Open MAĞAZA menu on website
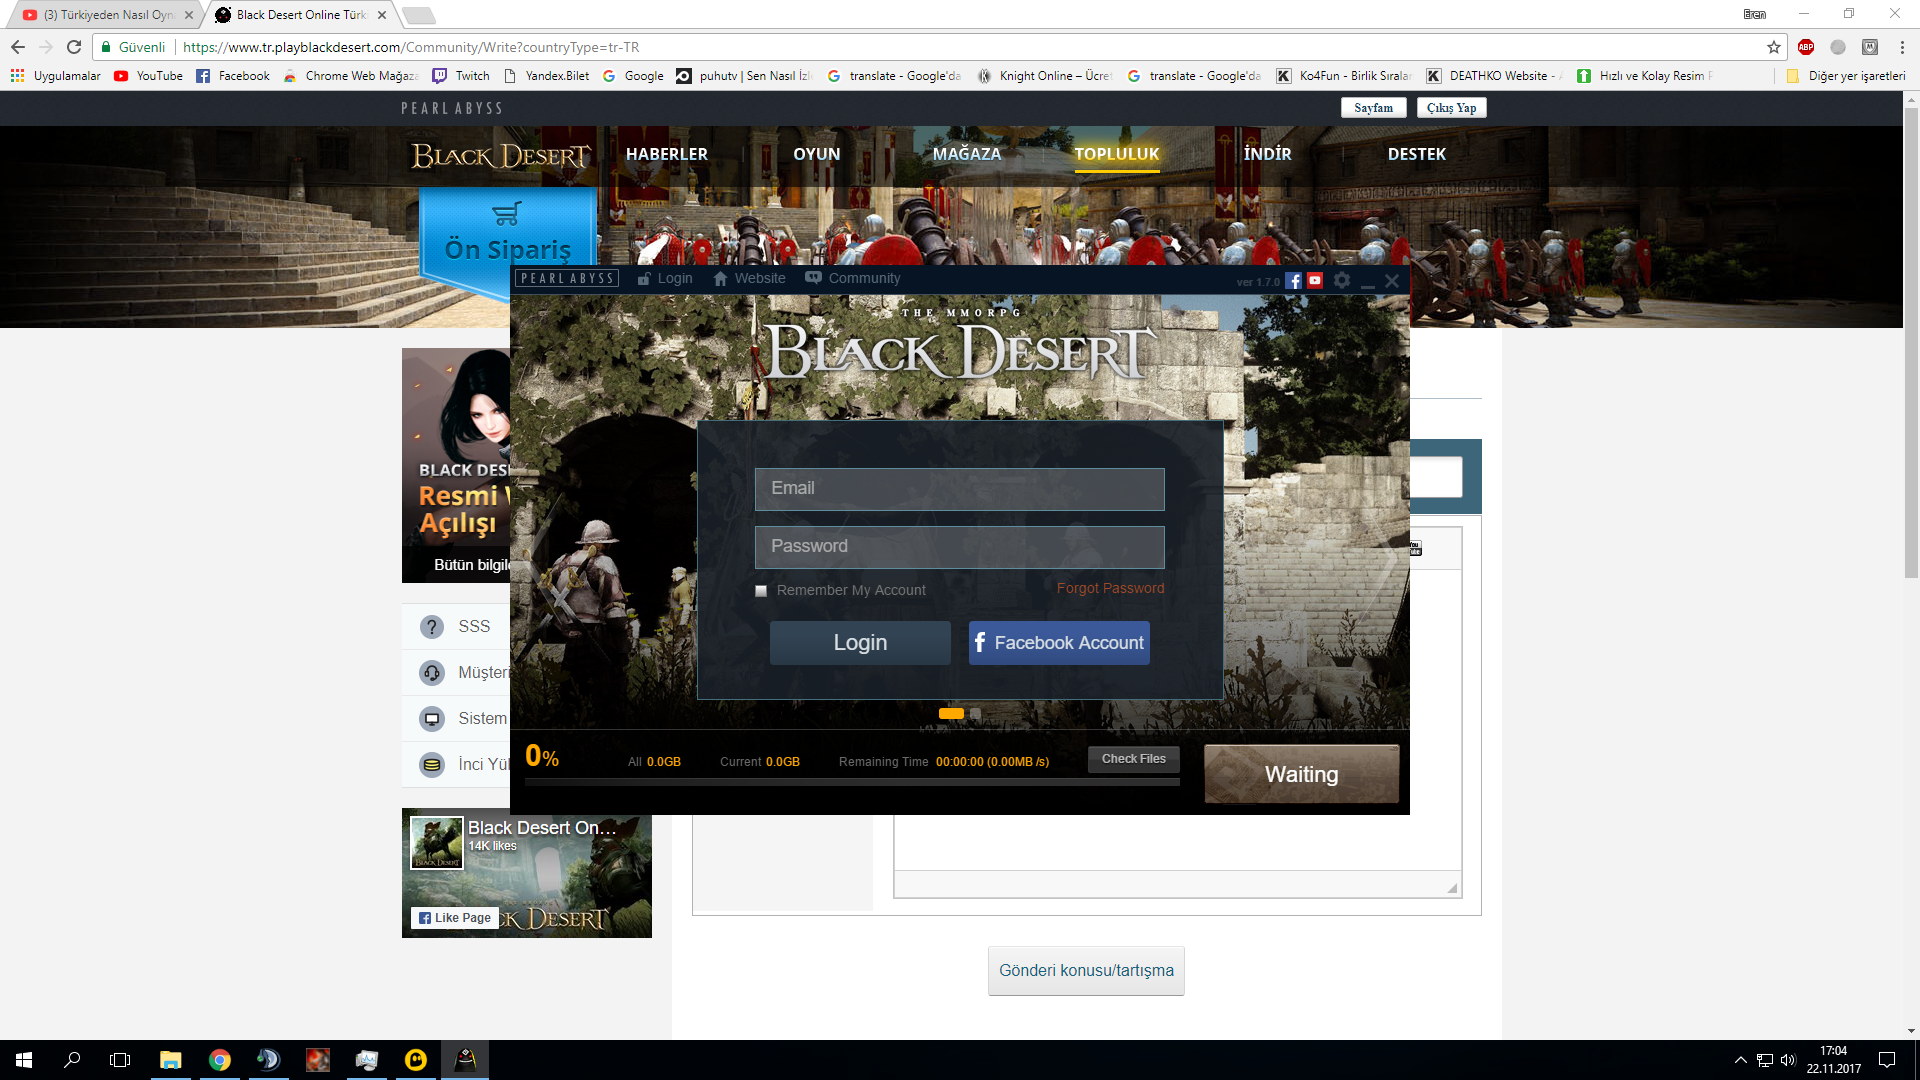1920x1080 pixels. tap(967, 154)
